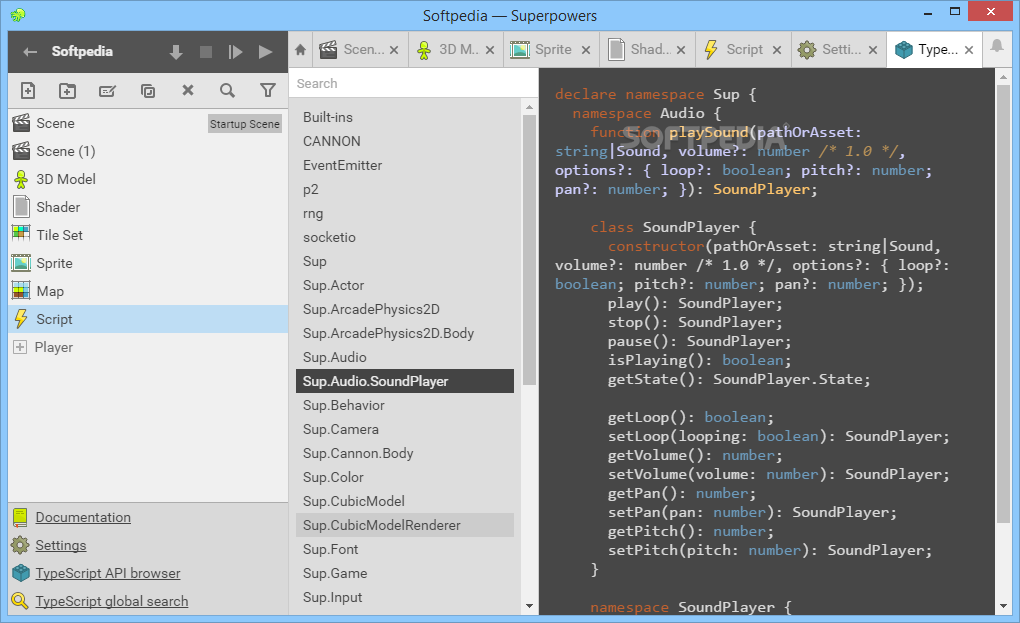The image size is (1020, 623).
Task: Select Sup.Camera in the API list
Action: coord(405,430)
